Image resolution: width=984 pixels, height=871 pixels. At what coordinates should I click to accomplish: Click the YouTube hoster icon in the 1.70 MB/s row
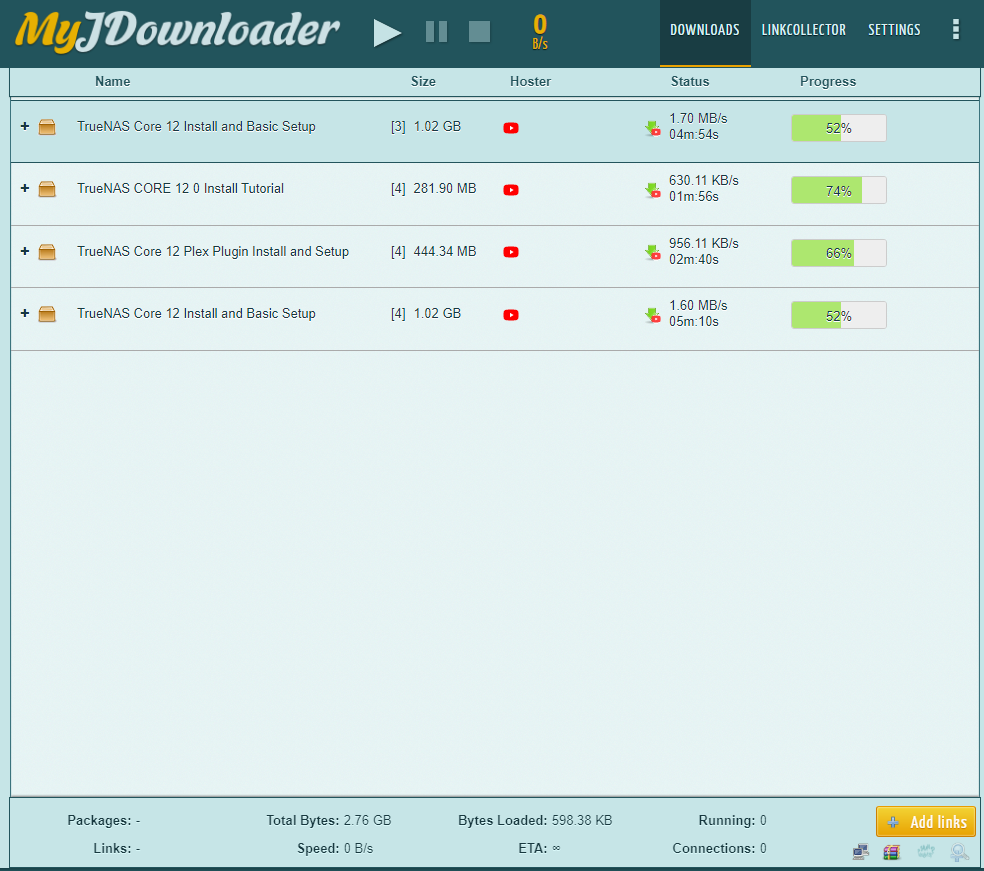(x=511, y=128)
